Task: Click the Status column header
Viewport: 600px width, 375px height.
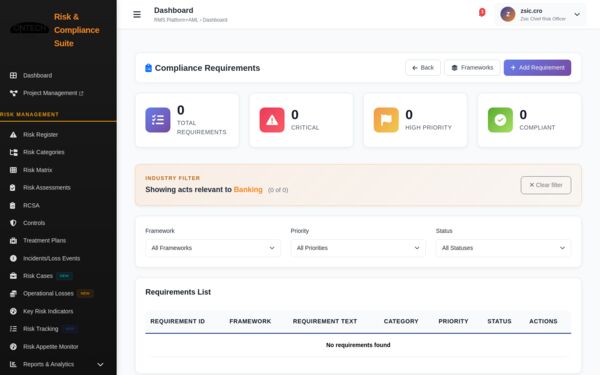Action: tap(499, 321)
